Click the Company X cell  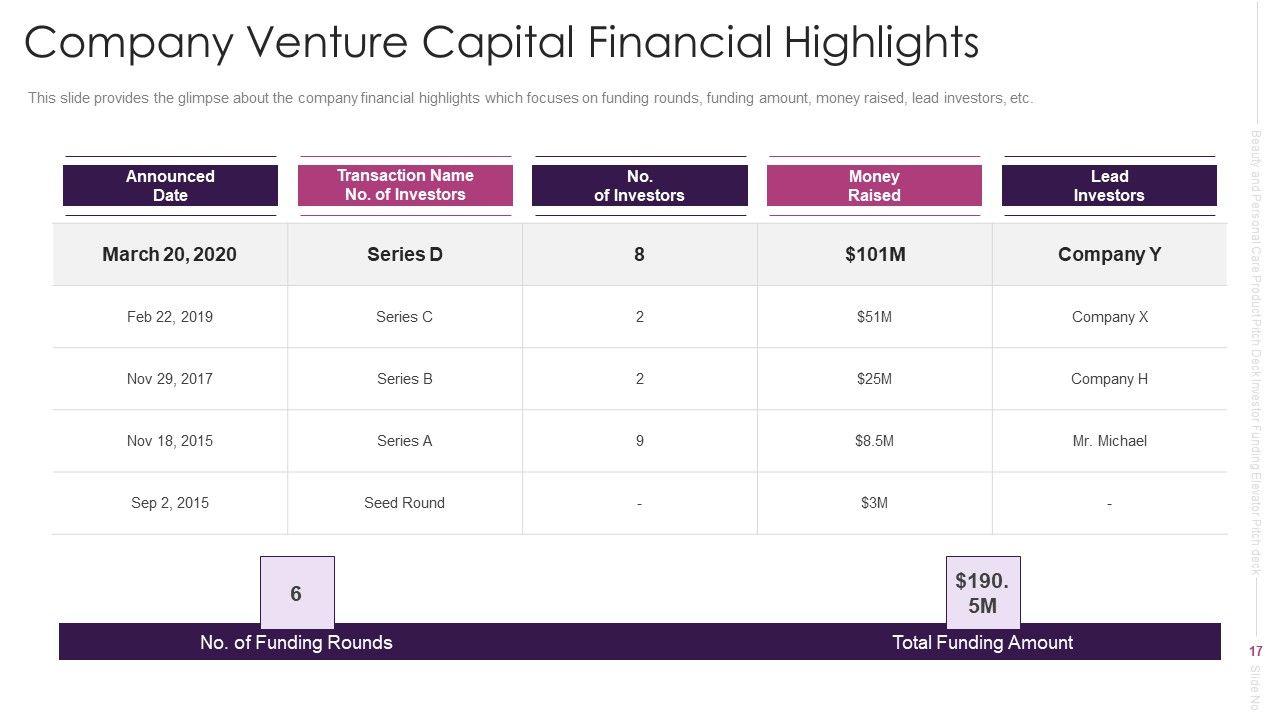pos(1109,317)
